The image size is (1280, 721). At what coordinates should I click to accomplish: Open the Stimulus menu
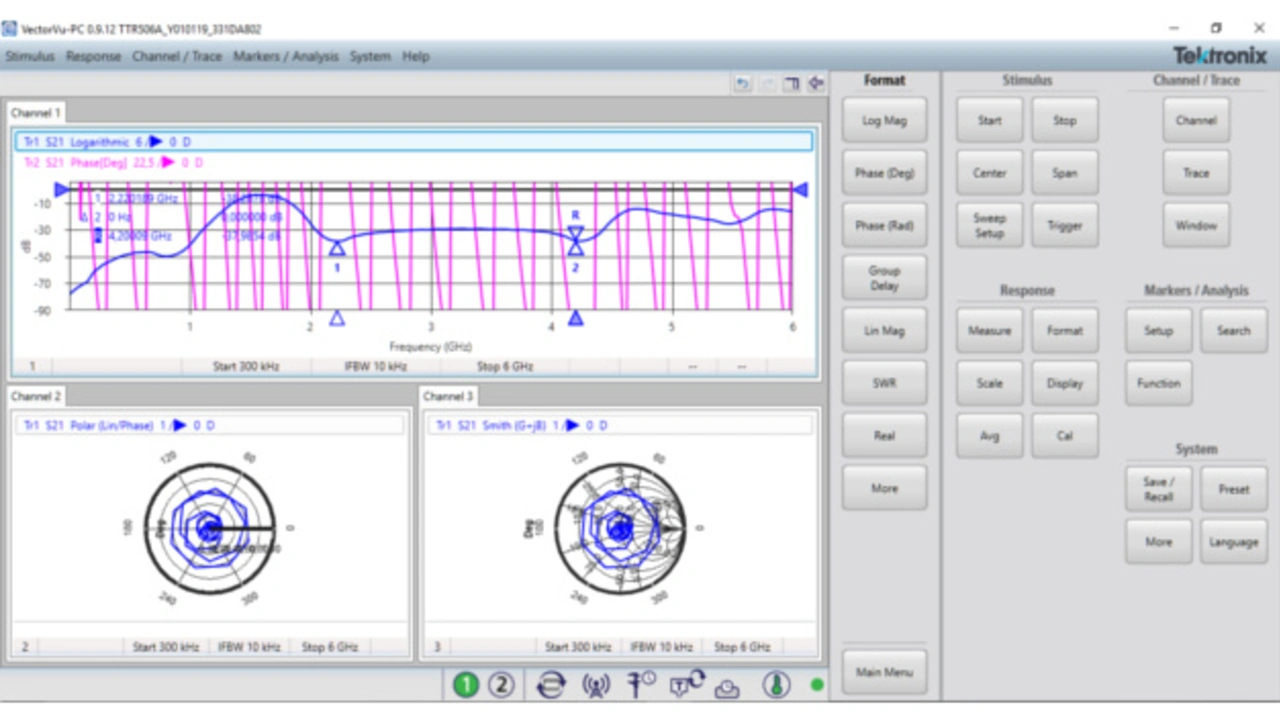point(30,56)
